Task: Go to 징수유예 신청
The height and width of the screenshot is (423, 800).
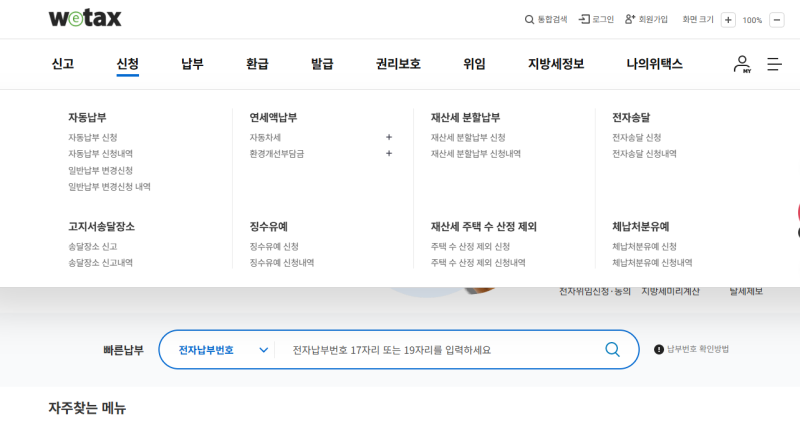Action: pyautogui.click(x=274, y=246)
